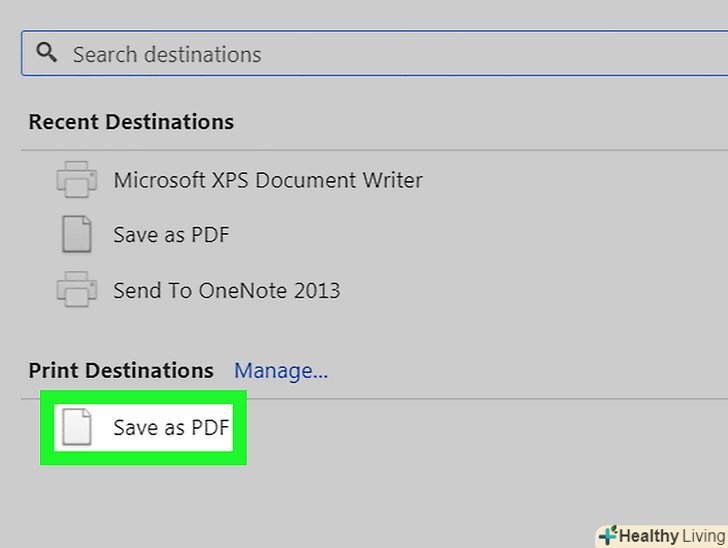Click the Healthy Living cross logo icon
The width and height of the screenshot is (728, 548).
607,536
